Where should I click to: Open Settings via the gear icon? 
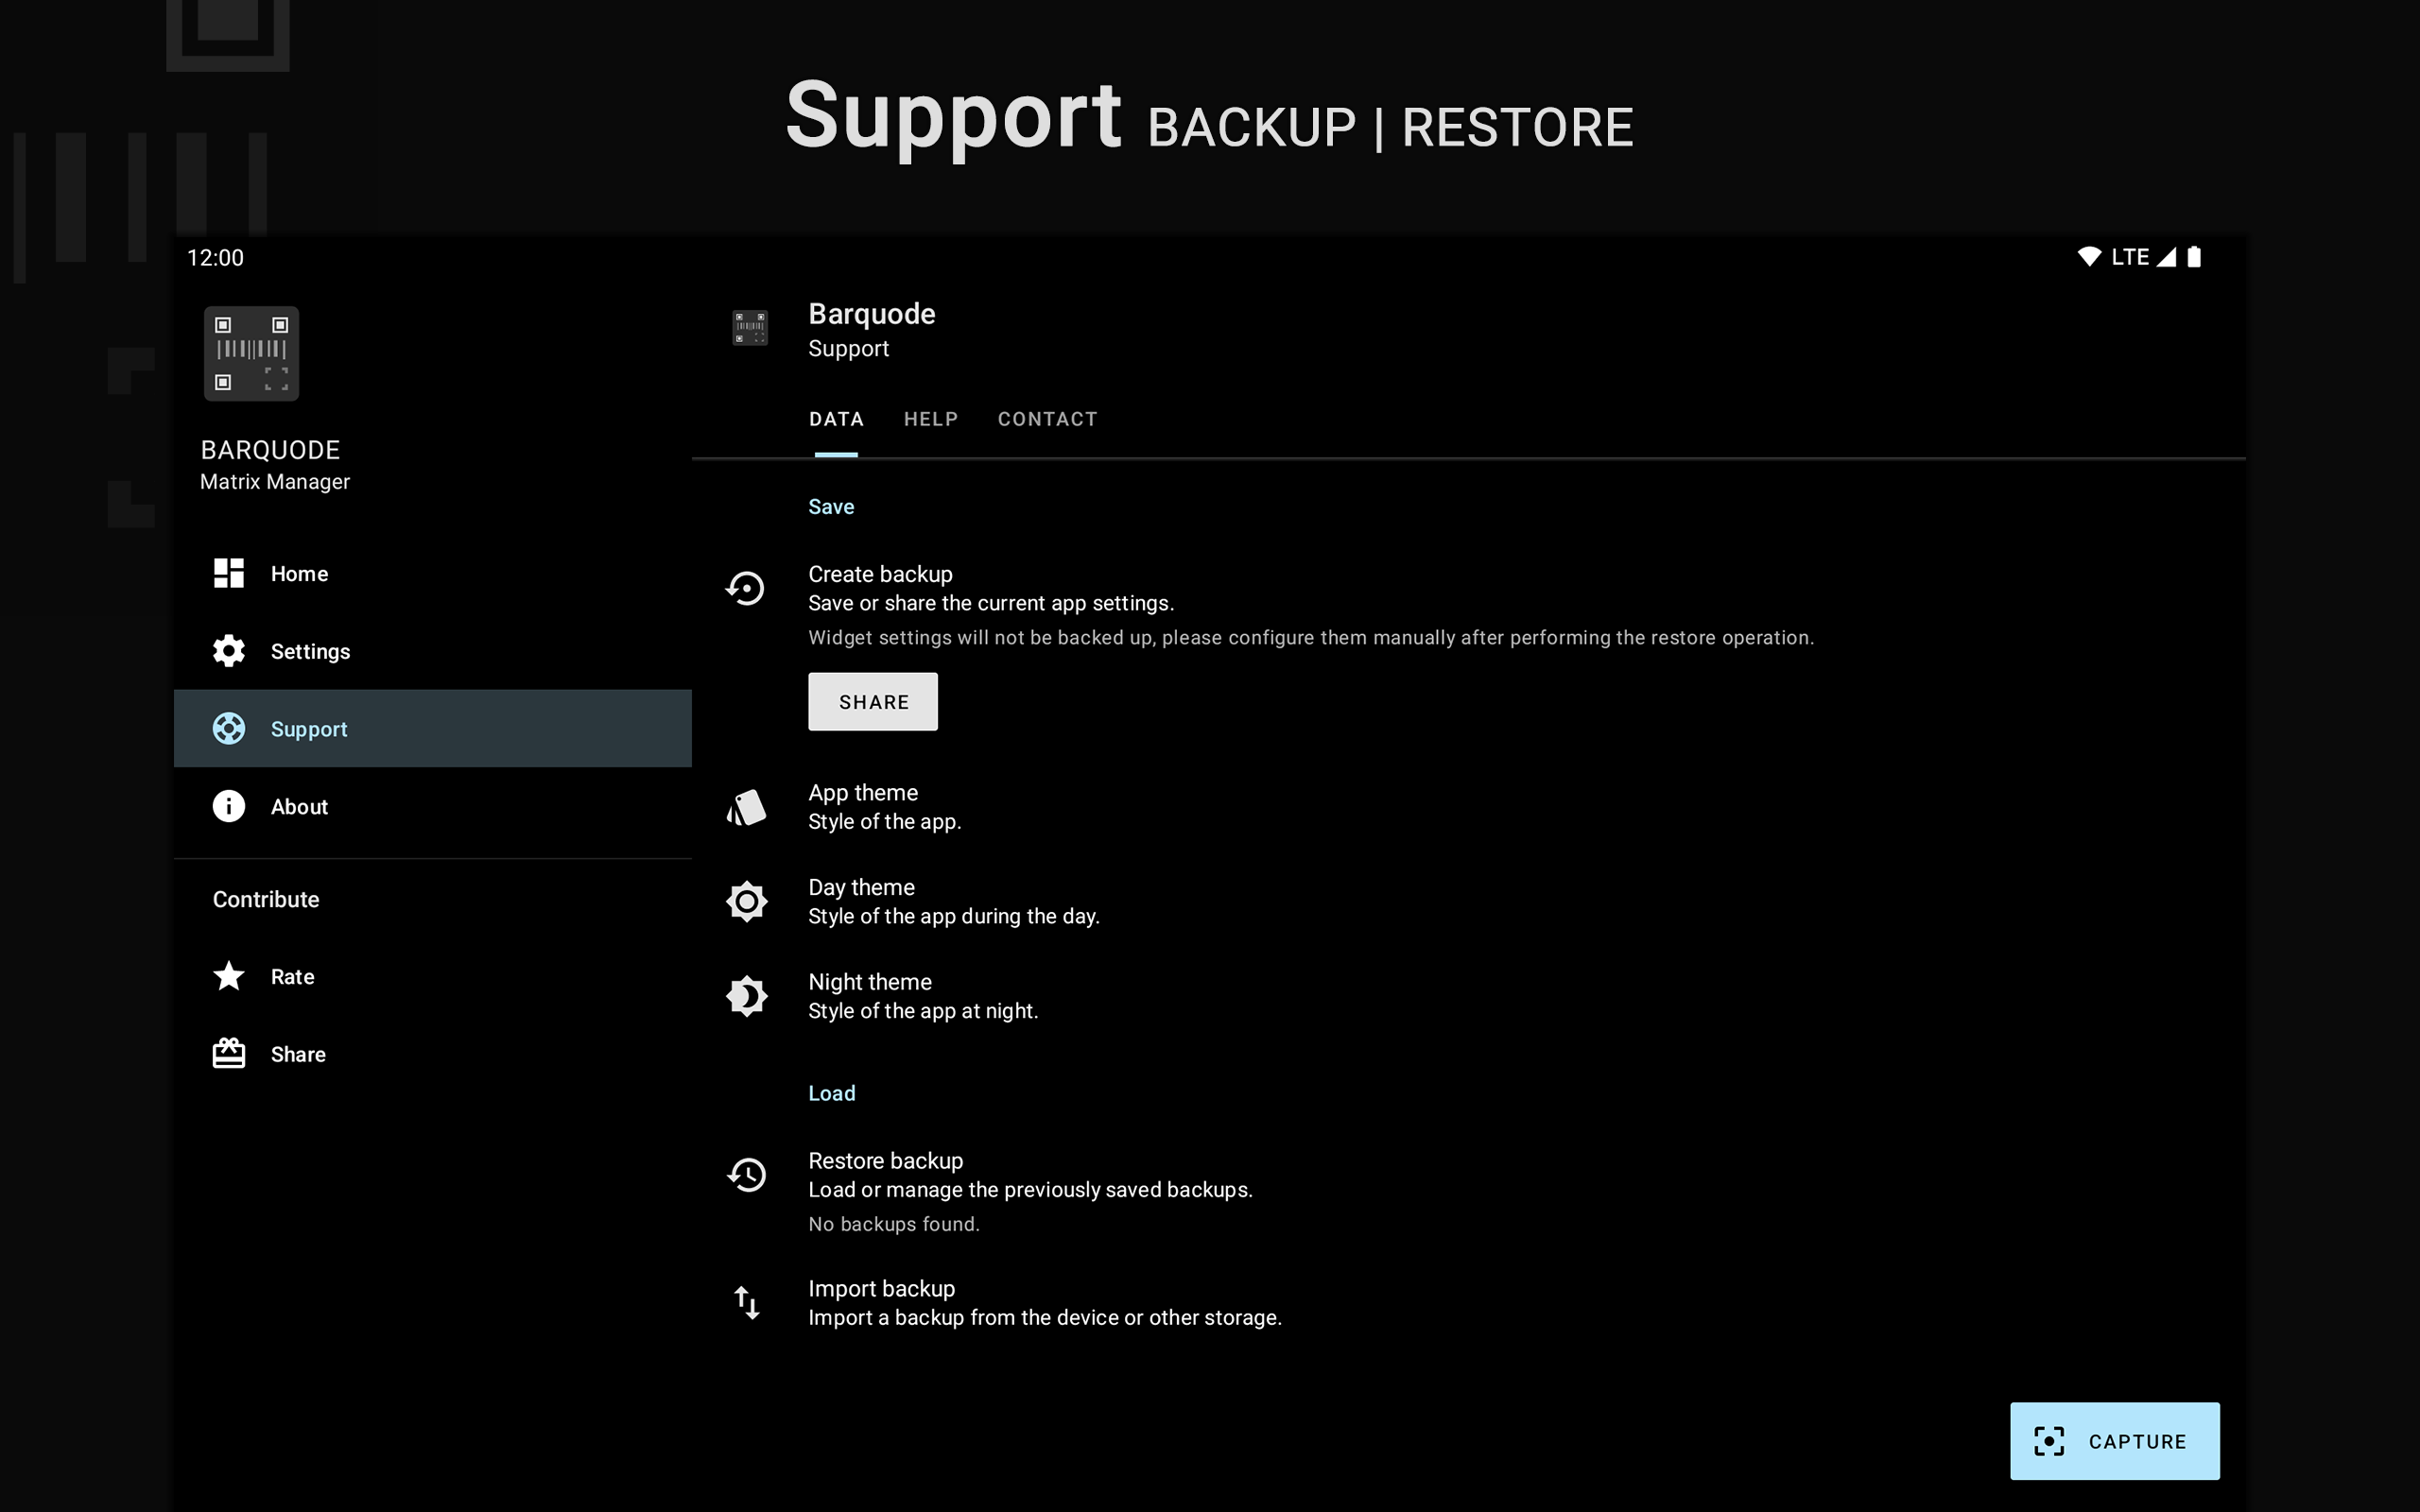(228, 651)
